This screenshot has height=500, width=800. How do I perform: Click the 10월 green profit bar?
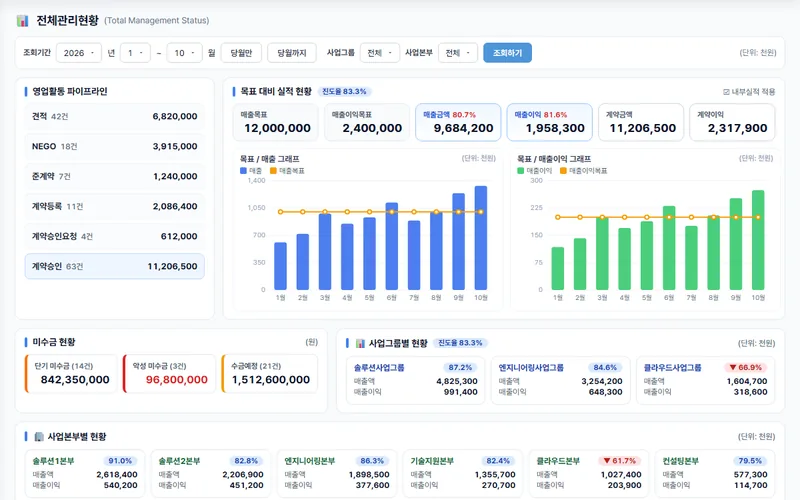(758, 240)
